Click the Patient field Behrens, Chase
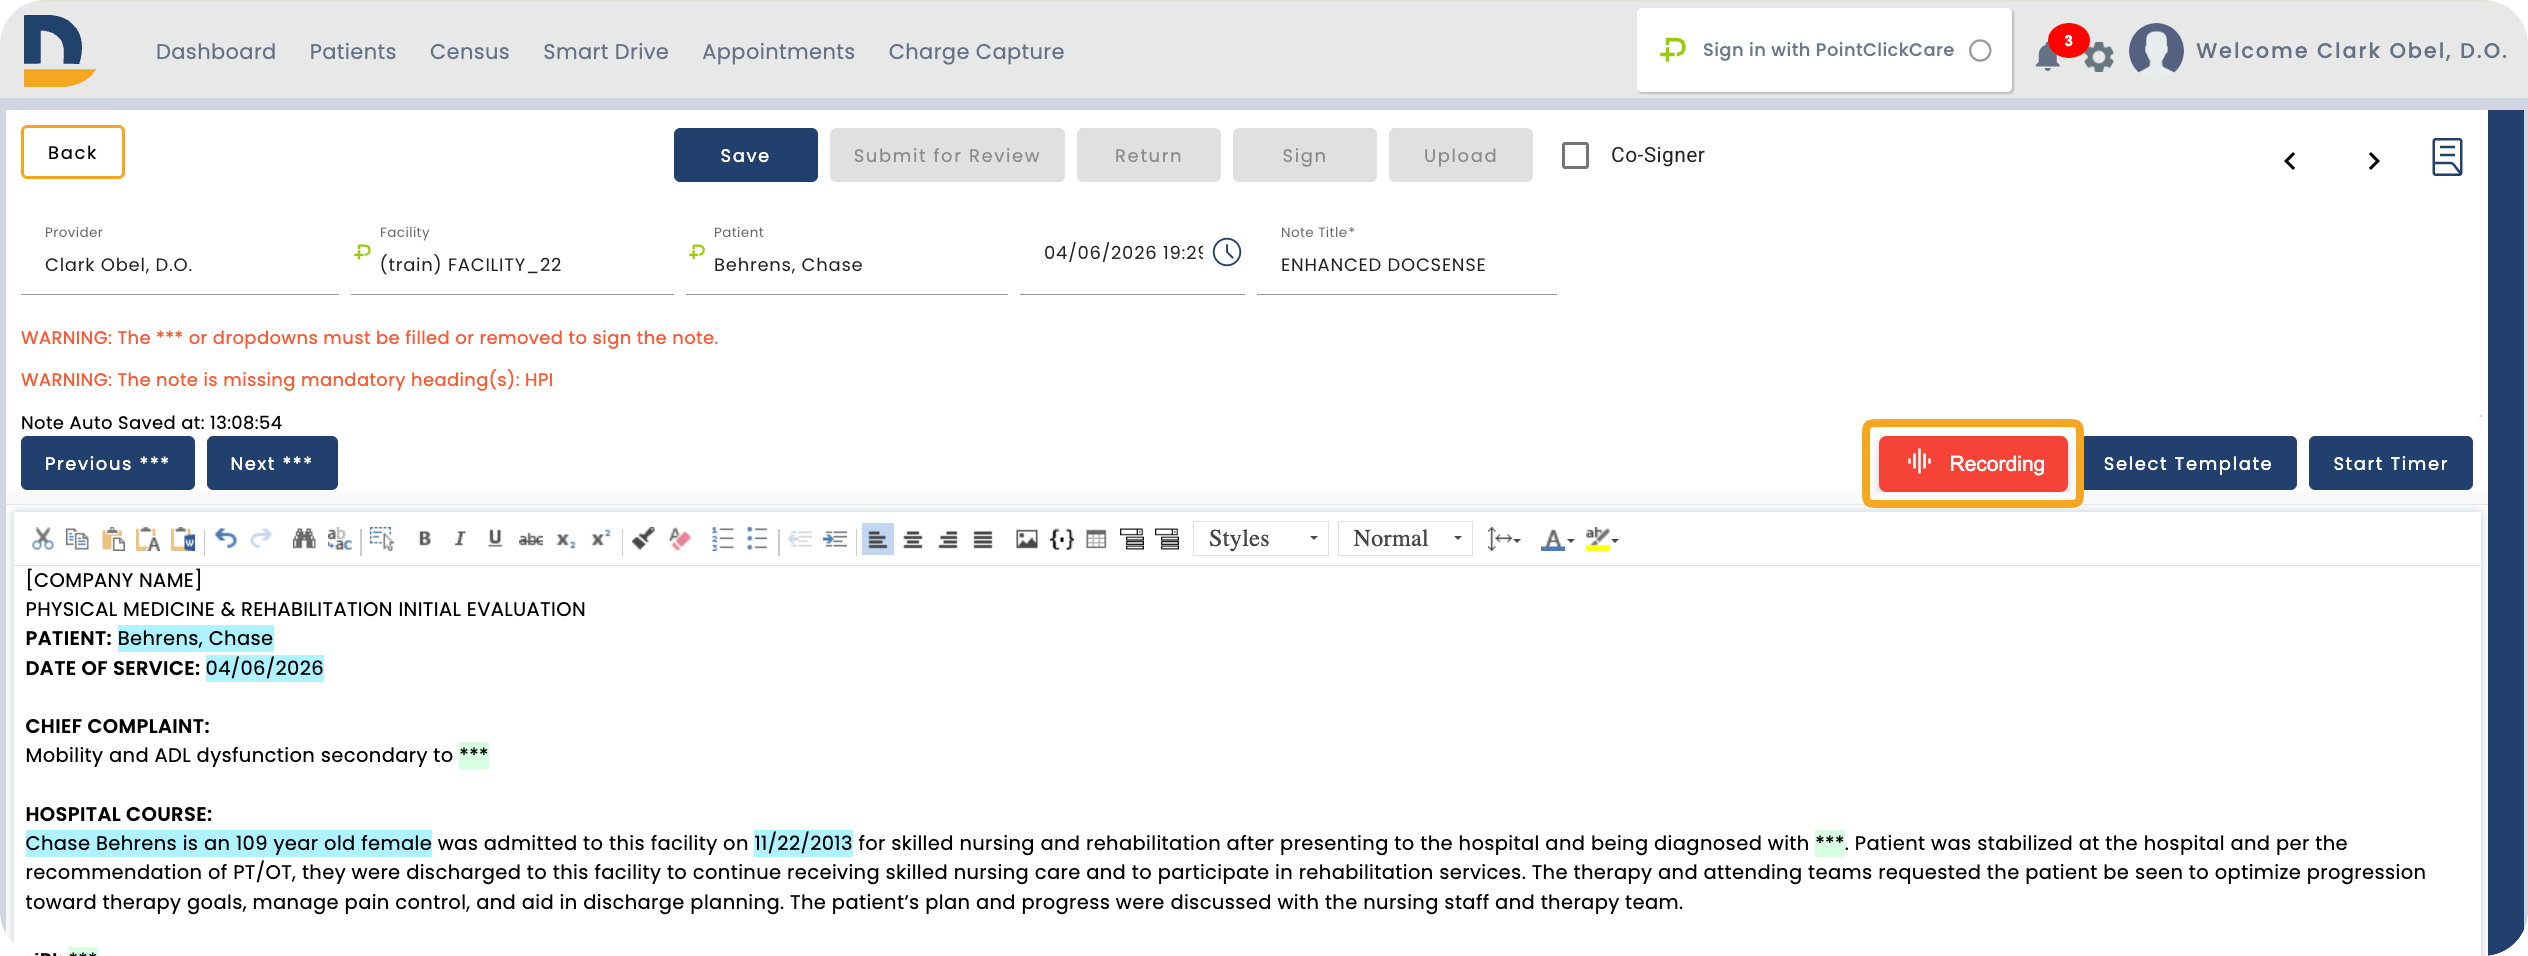 846,264
